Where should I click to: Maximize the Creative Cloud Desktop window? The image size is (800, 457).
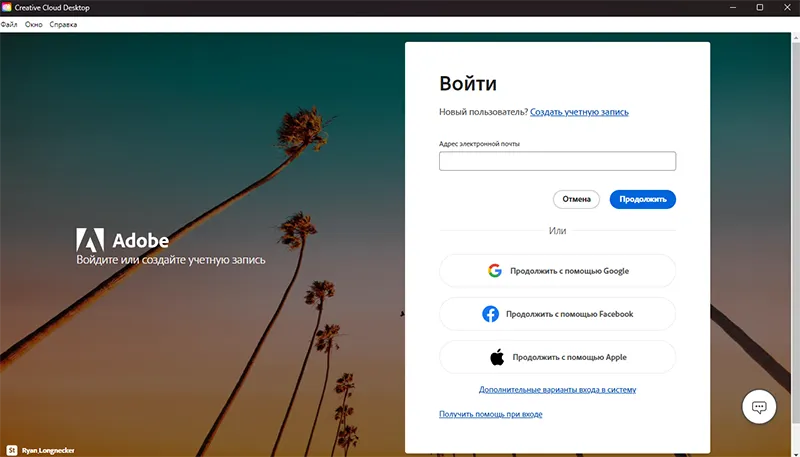tap(759, 8)
